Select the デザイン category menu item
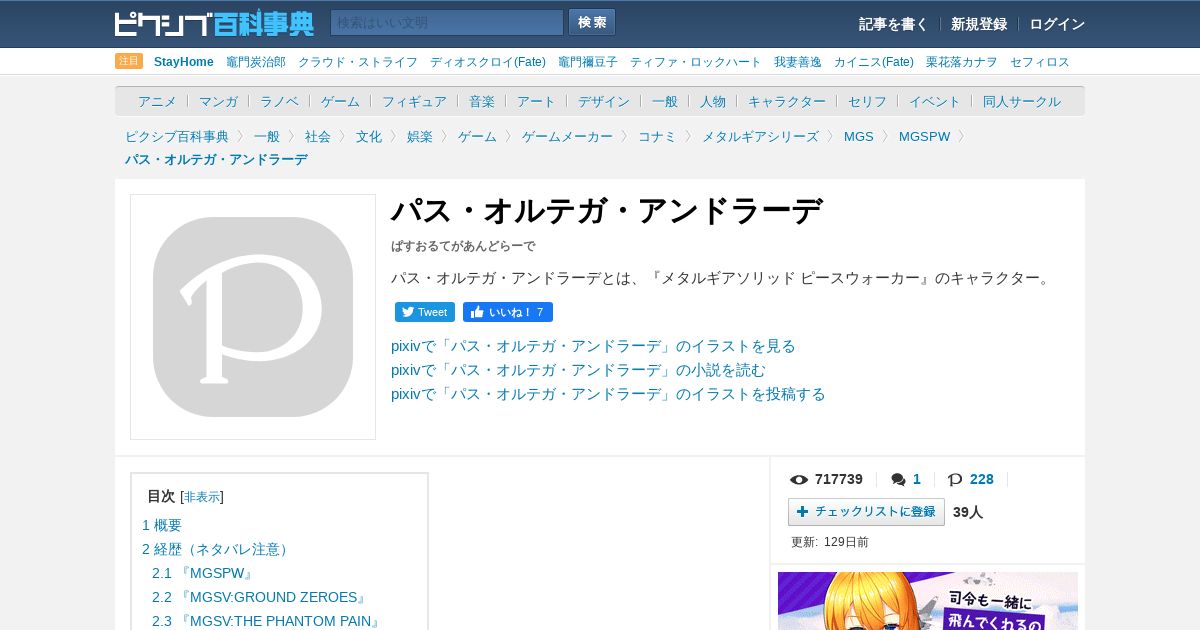 pyautogui.click(x=604, y=101)
